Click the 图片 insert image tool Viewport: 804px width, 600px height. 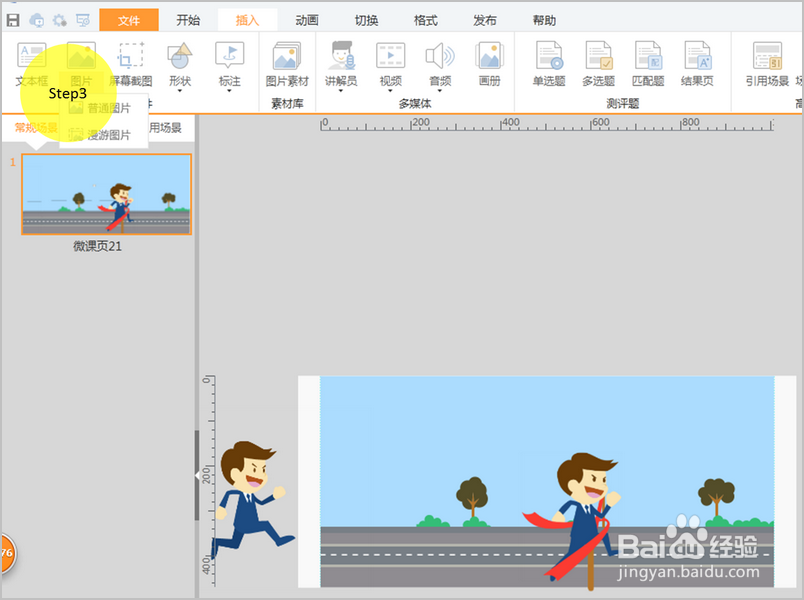(81, 65)
